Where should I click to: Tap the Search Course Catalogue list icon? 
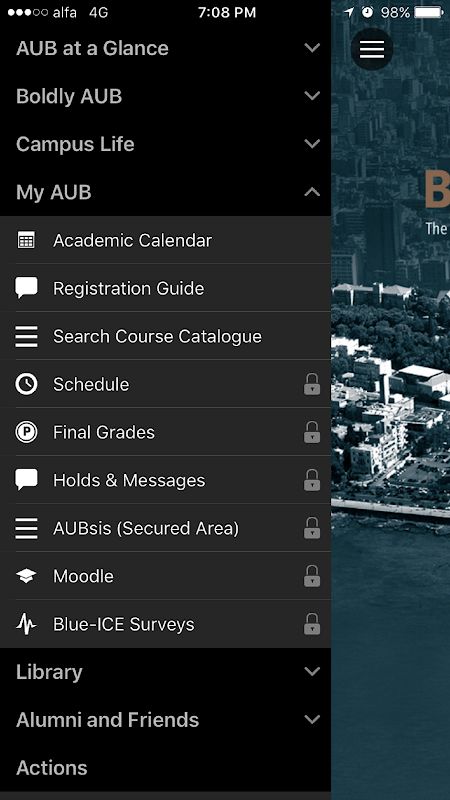click(26, 336)
